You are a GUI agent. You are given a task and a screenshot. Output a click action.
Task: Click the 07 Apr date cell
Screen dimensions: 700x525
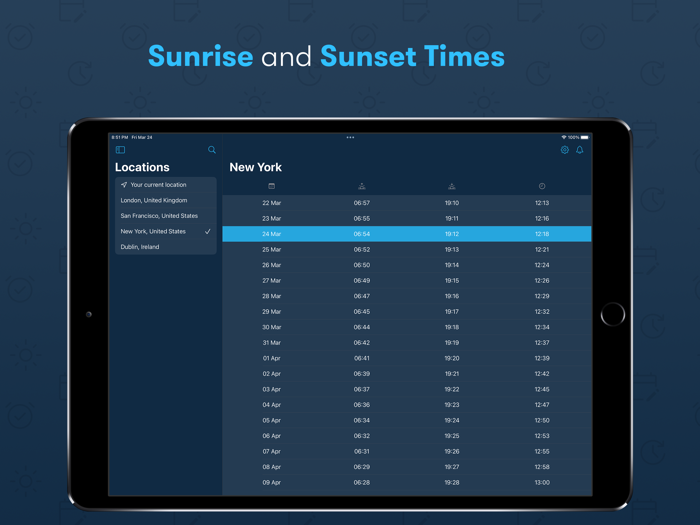click(271, 451)
